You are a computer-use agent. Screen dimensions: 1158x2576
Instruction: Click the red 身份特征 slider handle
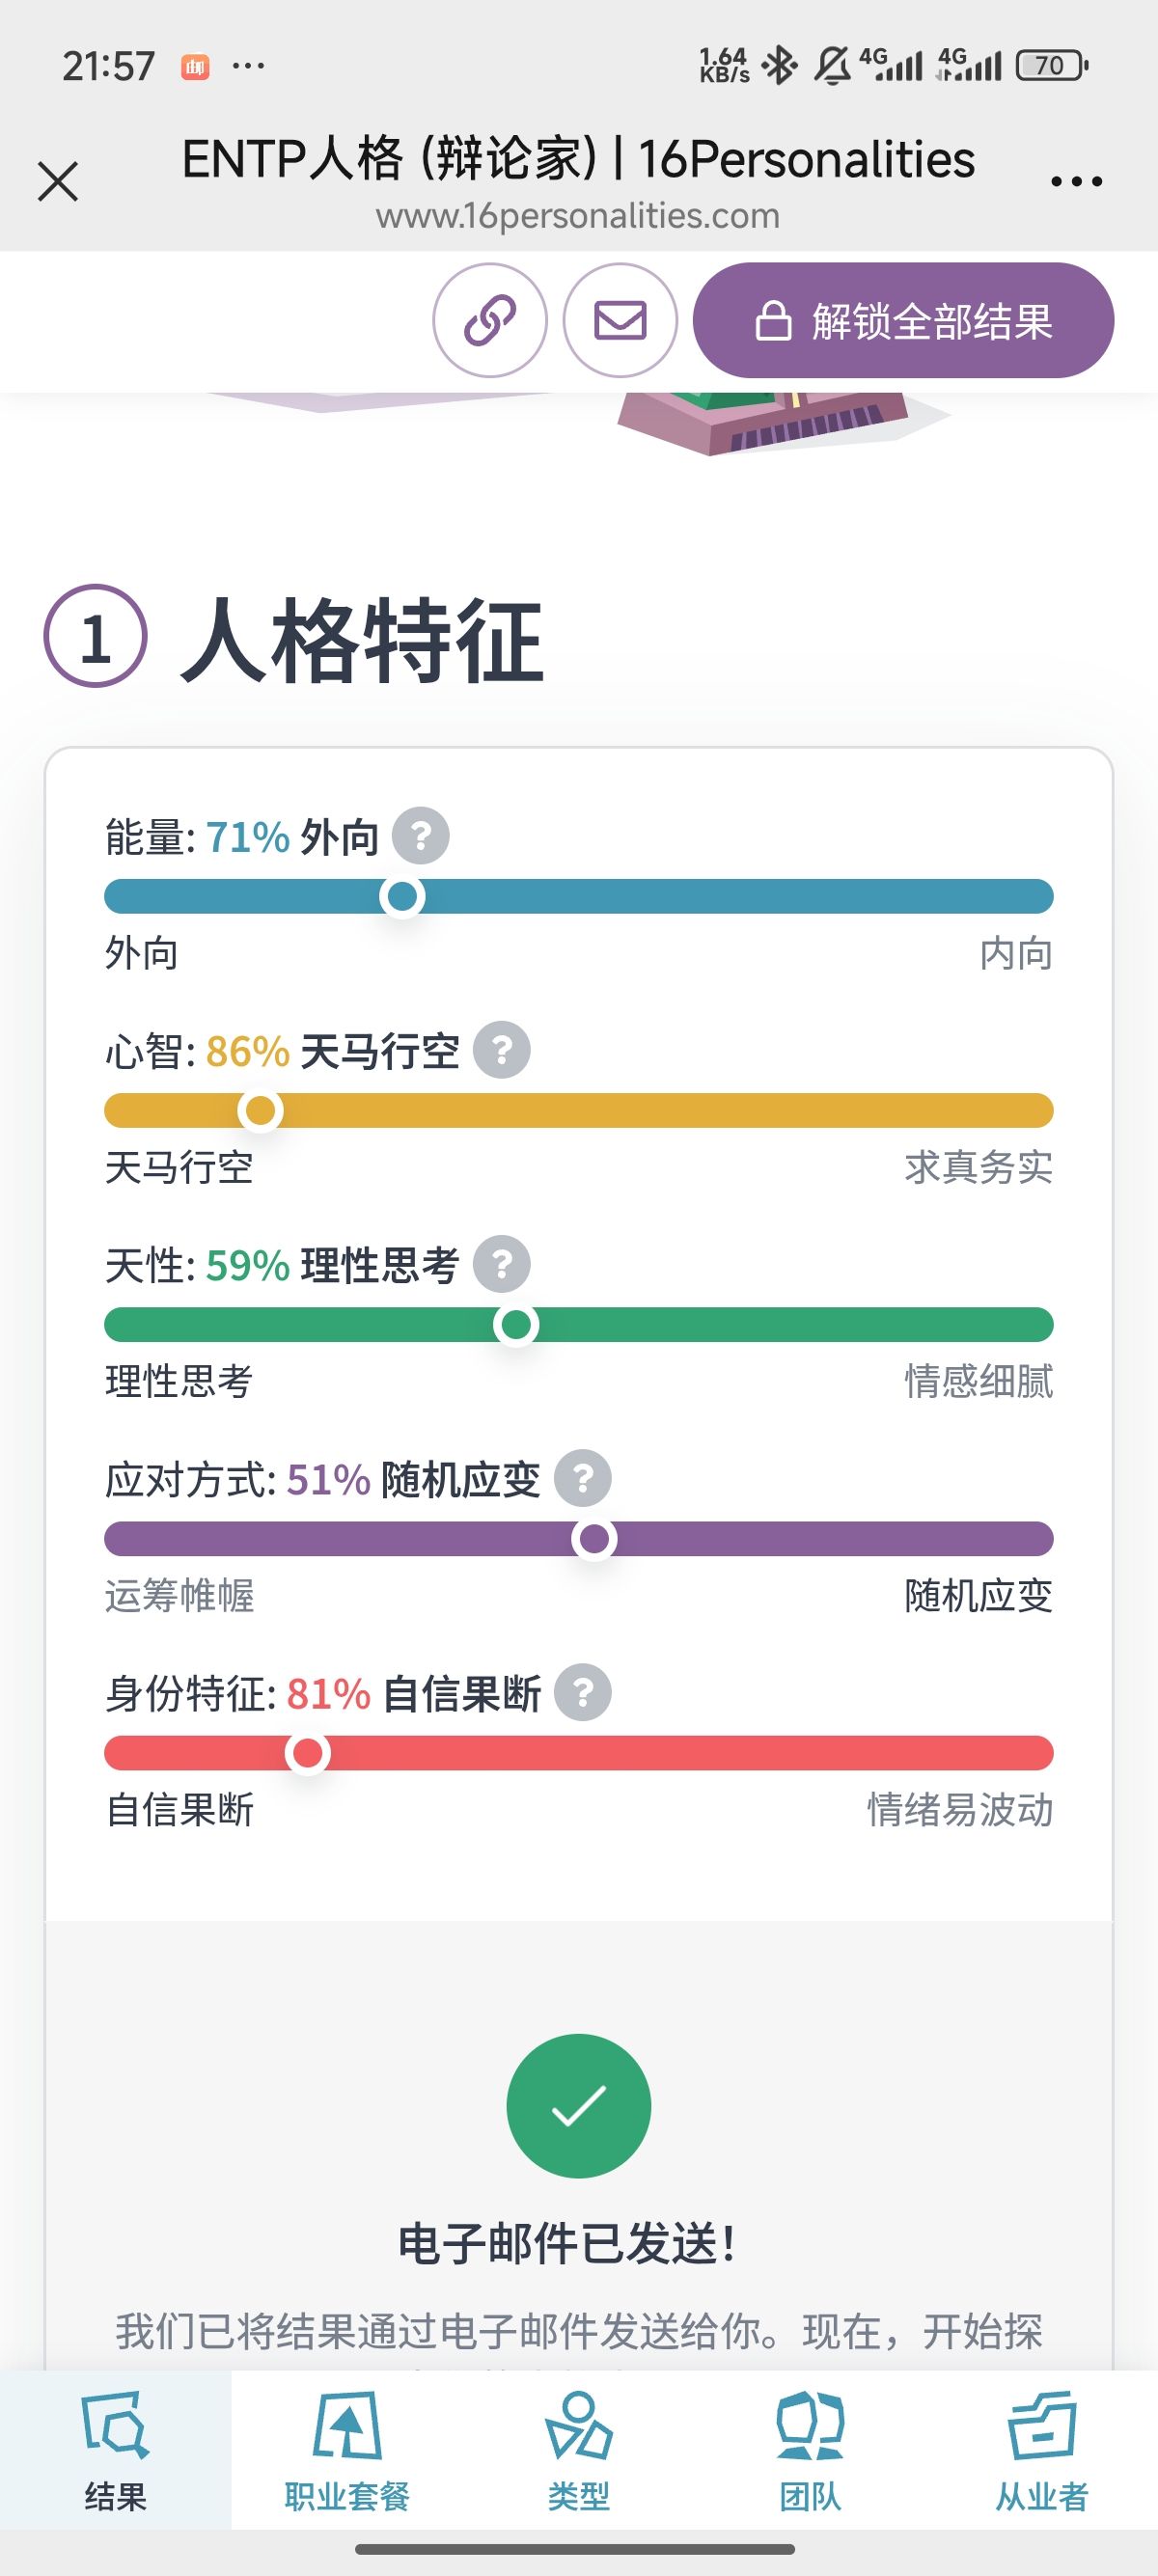click(x=307, y=1752)
